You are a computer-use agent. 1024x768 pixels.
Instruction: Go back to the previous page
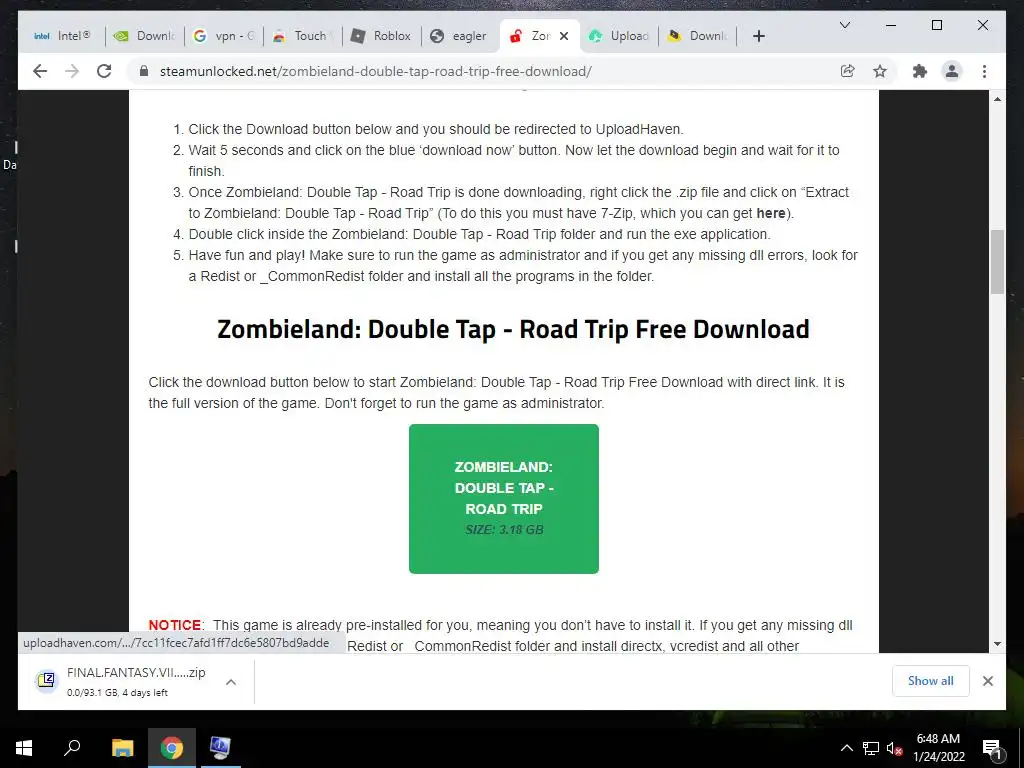coord(40,71)
